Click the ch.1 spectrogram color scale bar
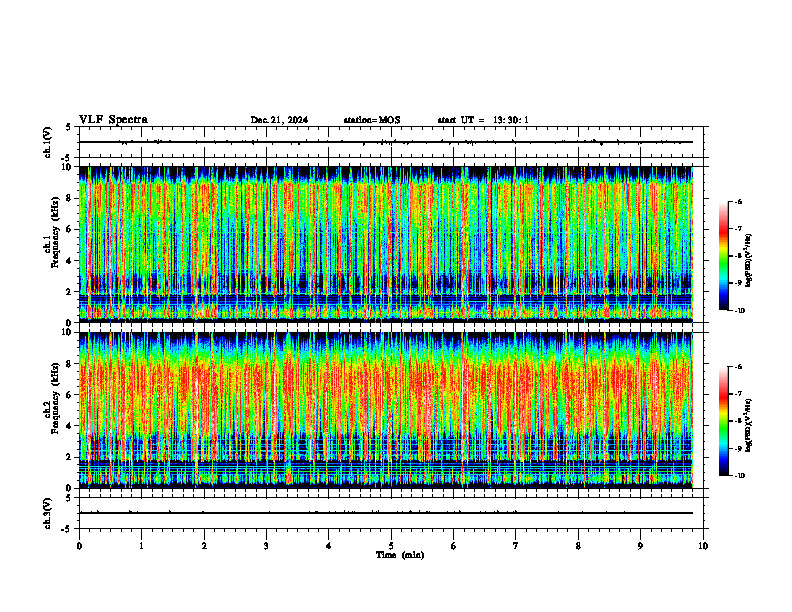 [724, 256]
